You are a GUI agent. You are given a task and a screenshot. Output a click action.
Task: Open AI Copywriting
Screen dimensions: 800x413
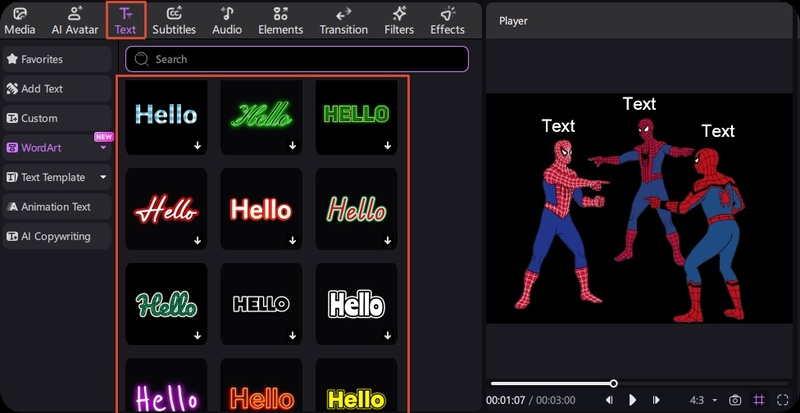(x=57, y=236)
